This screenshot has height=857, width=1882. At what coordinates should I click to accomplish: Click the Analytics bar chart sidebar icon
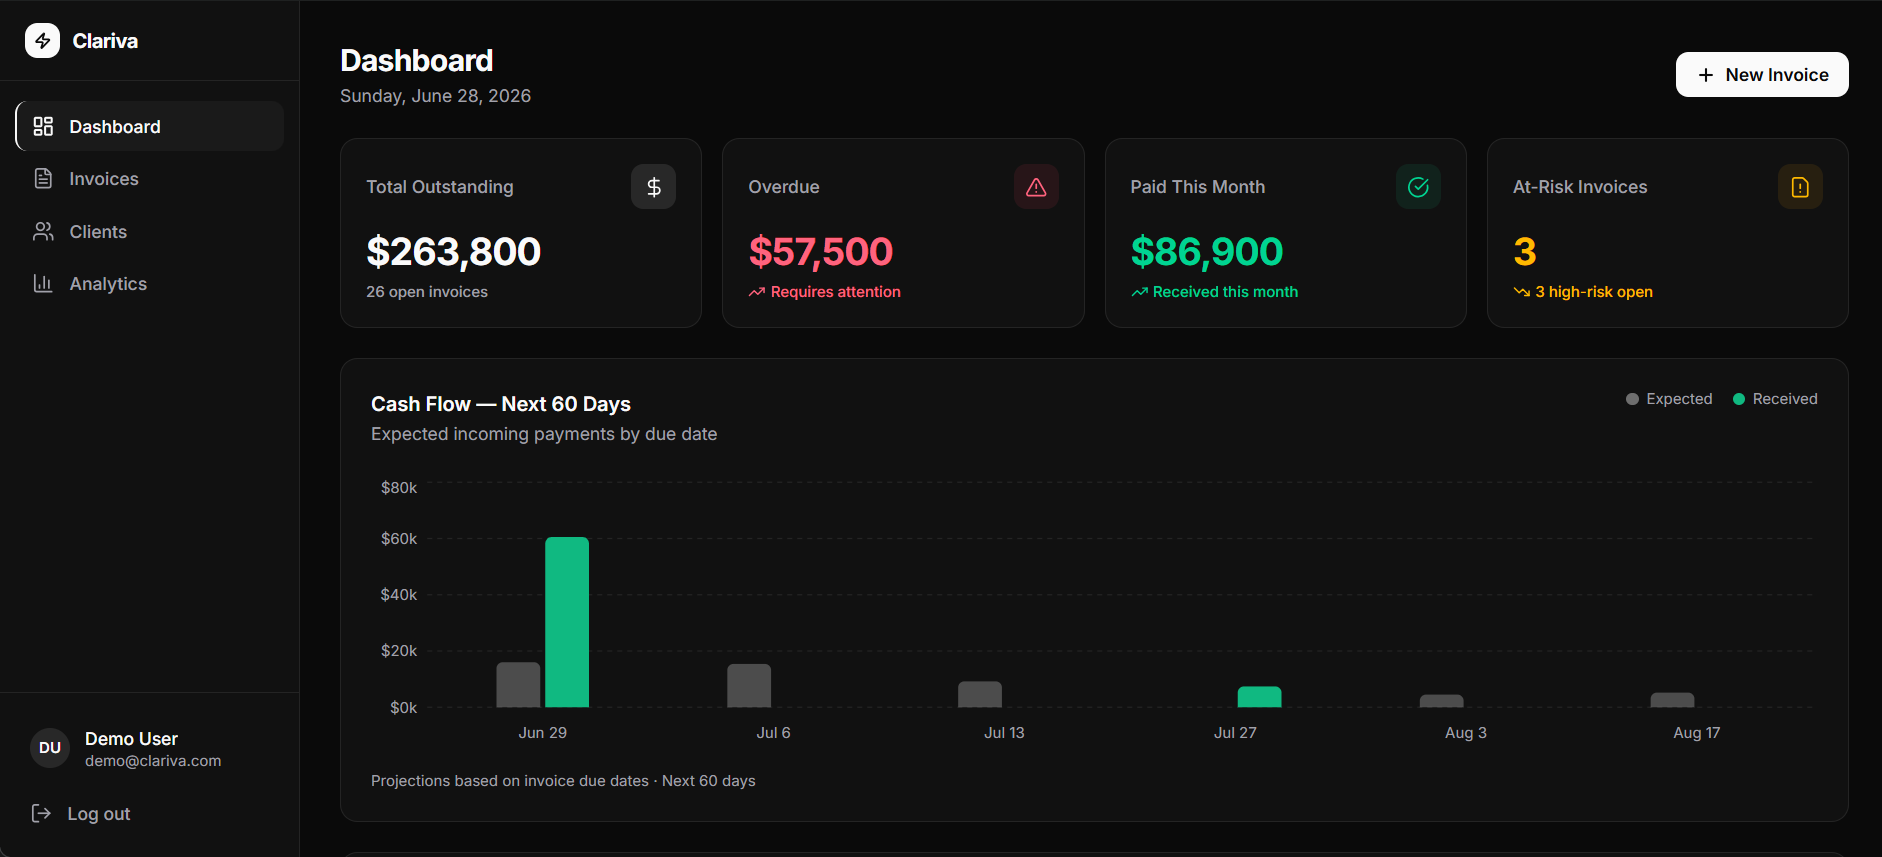point(43,283)
